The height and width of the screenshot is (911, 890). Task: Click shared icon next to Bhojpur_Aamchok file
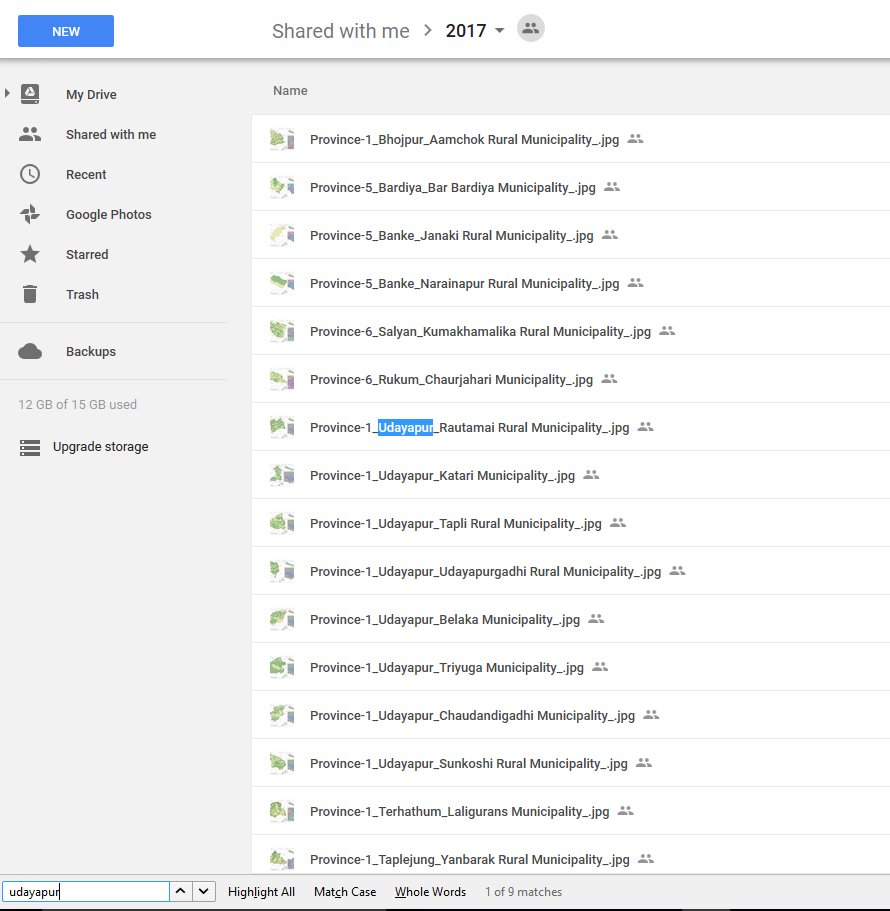[636, 139]
